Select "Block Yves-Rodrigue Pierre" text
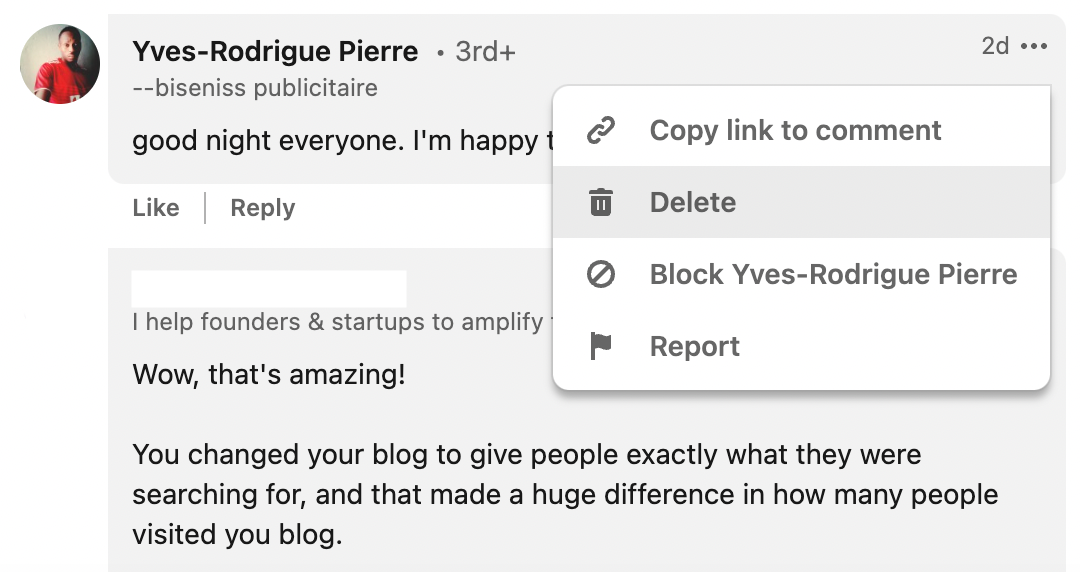The width and height of the screenshot is (1080, 572). click(x=833, y=274)
